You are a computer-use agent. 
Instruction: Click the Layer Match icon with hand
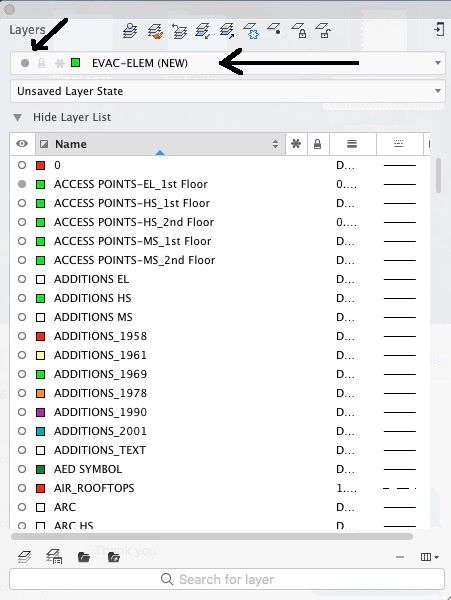click(155, 31)
